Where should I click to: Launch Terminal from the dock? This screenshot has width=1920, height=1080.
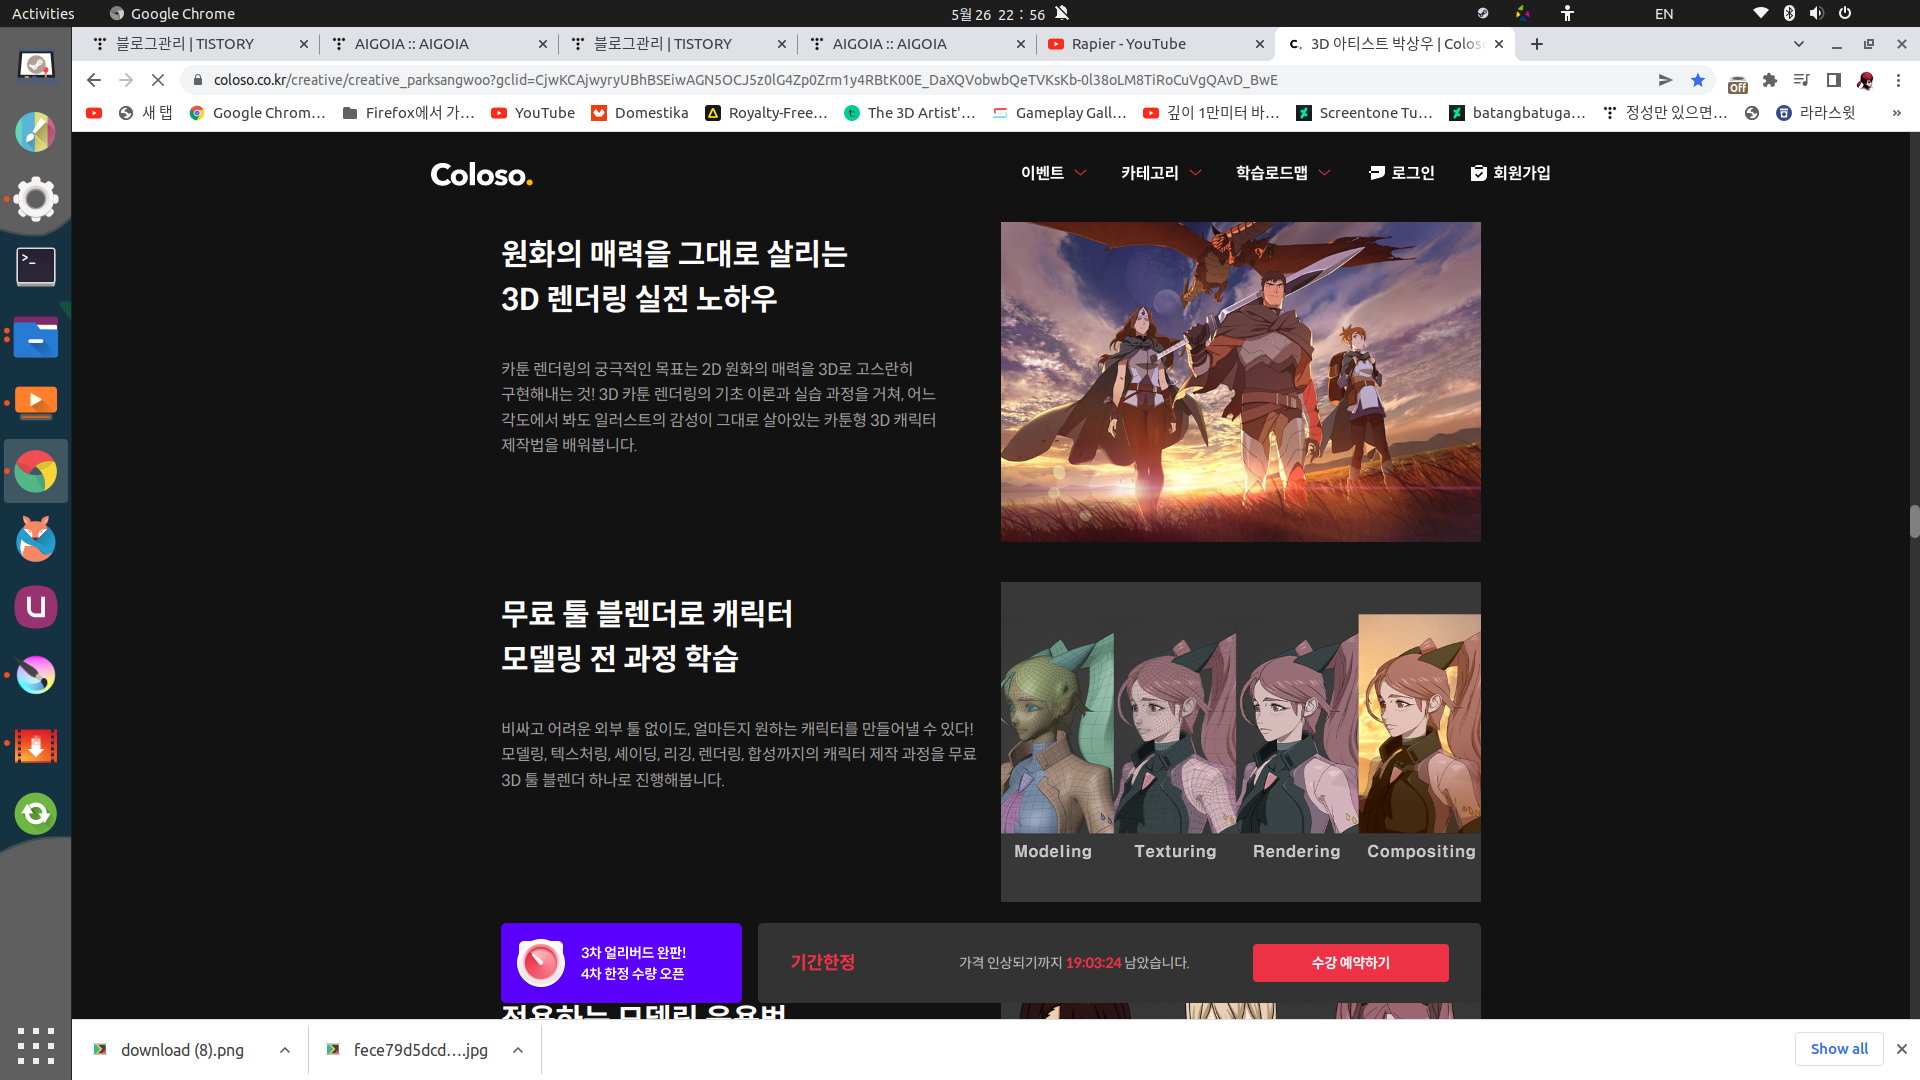(36, 267)
